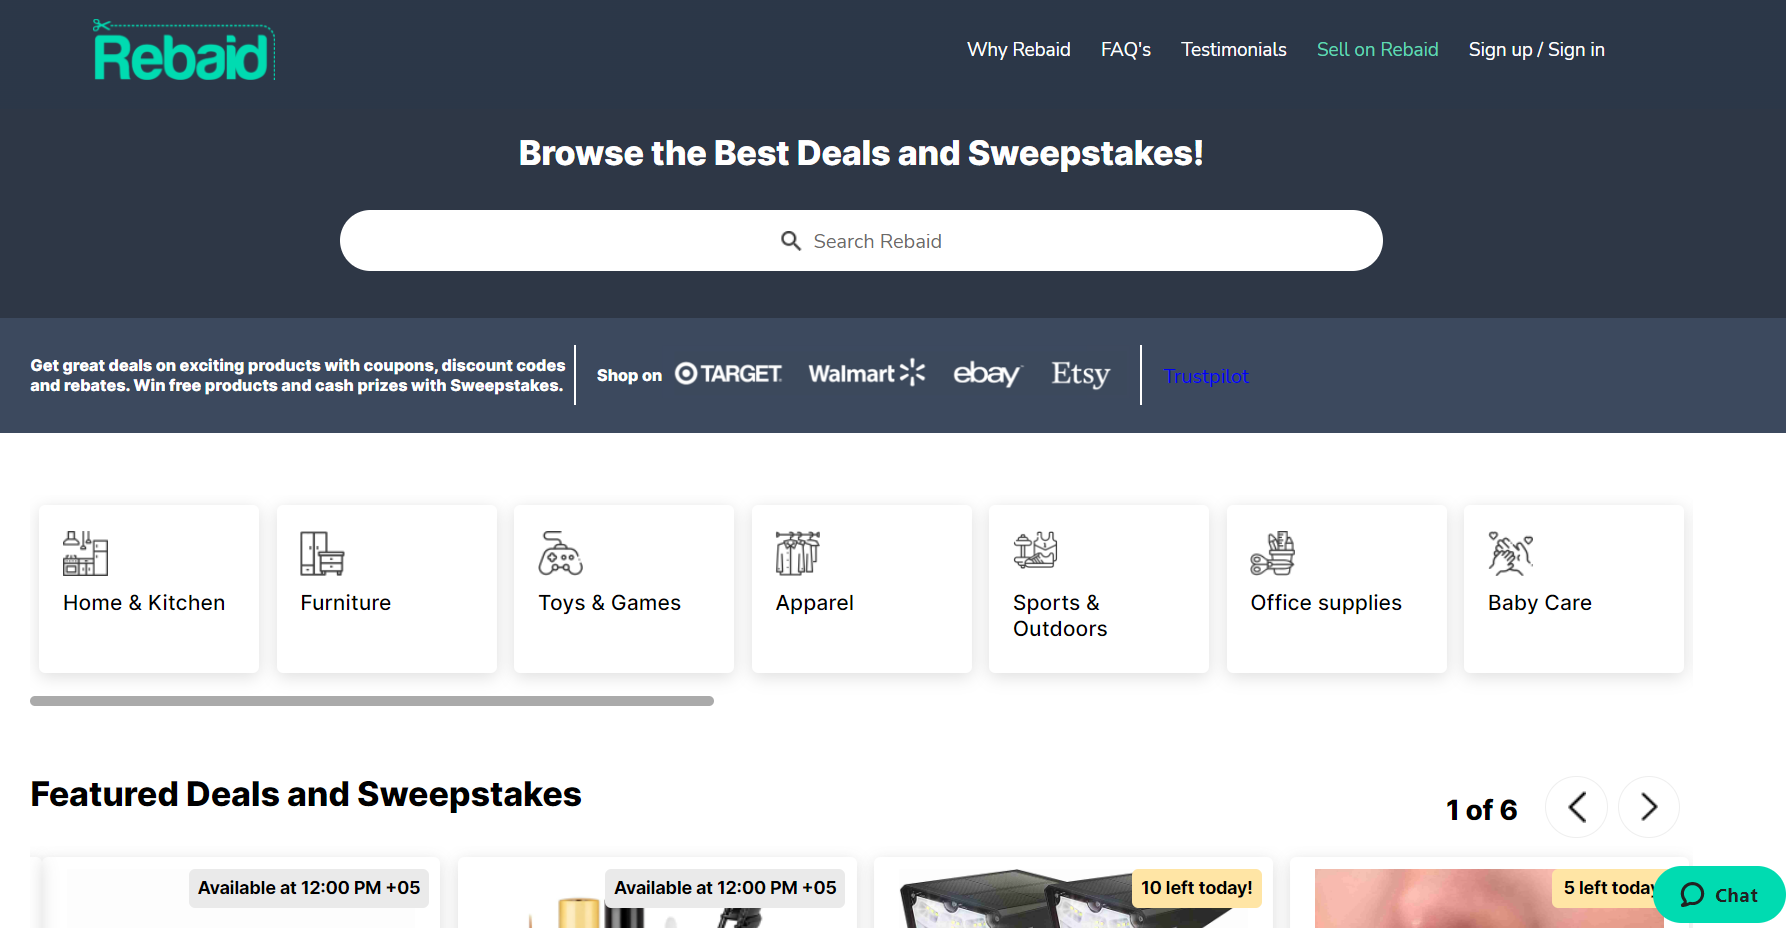Open the Sell on Rebaid page
Screen dimensions: 1786x928
pos(1377,49)
